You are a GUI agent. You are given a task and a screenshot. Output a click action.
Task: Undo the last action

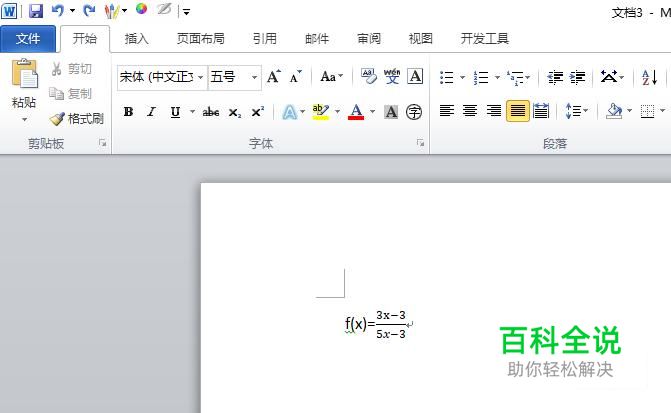(x=58, y=11)
